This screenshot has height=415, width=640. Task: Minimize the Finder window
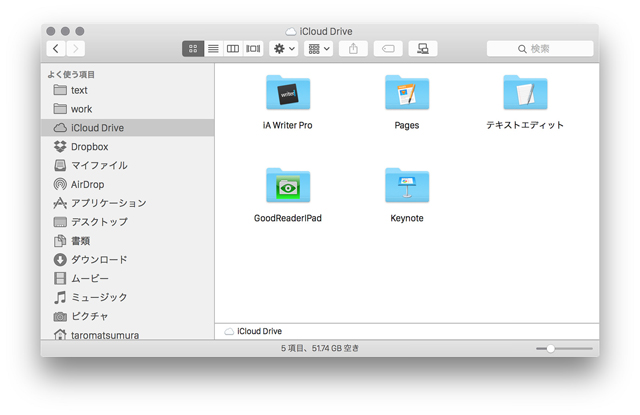coord(65,31)
